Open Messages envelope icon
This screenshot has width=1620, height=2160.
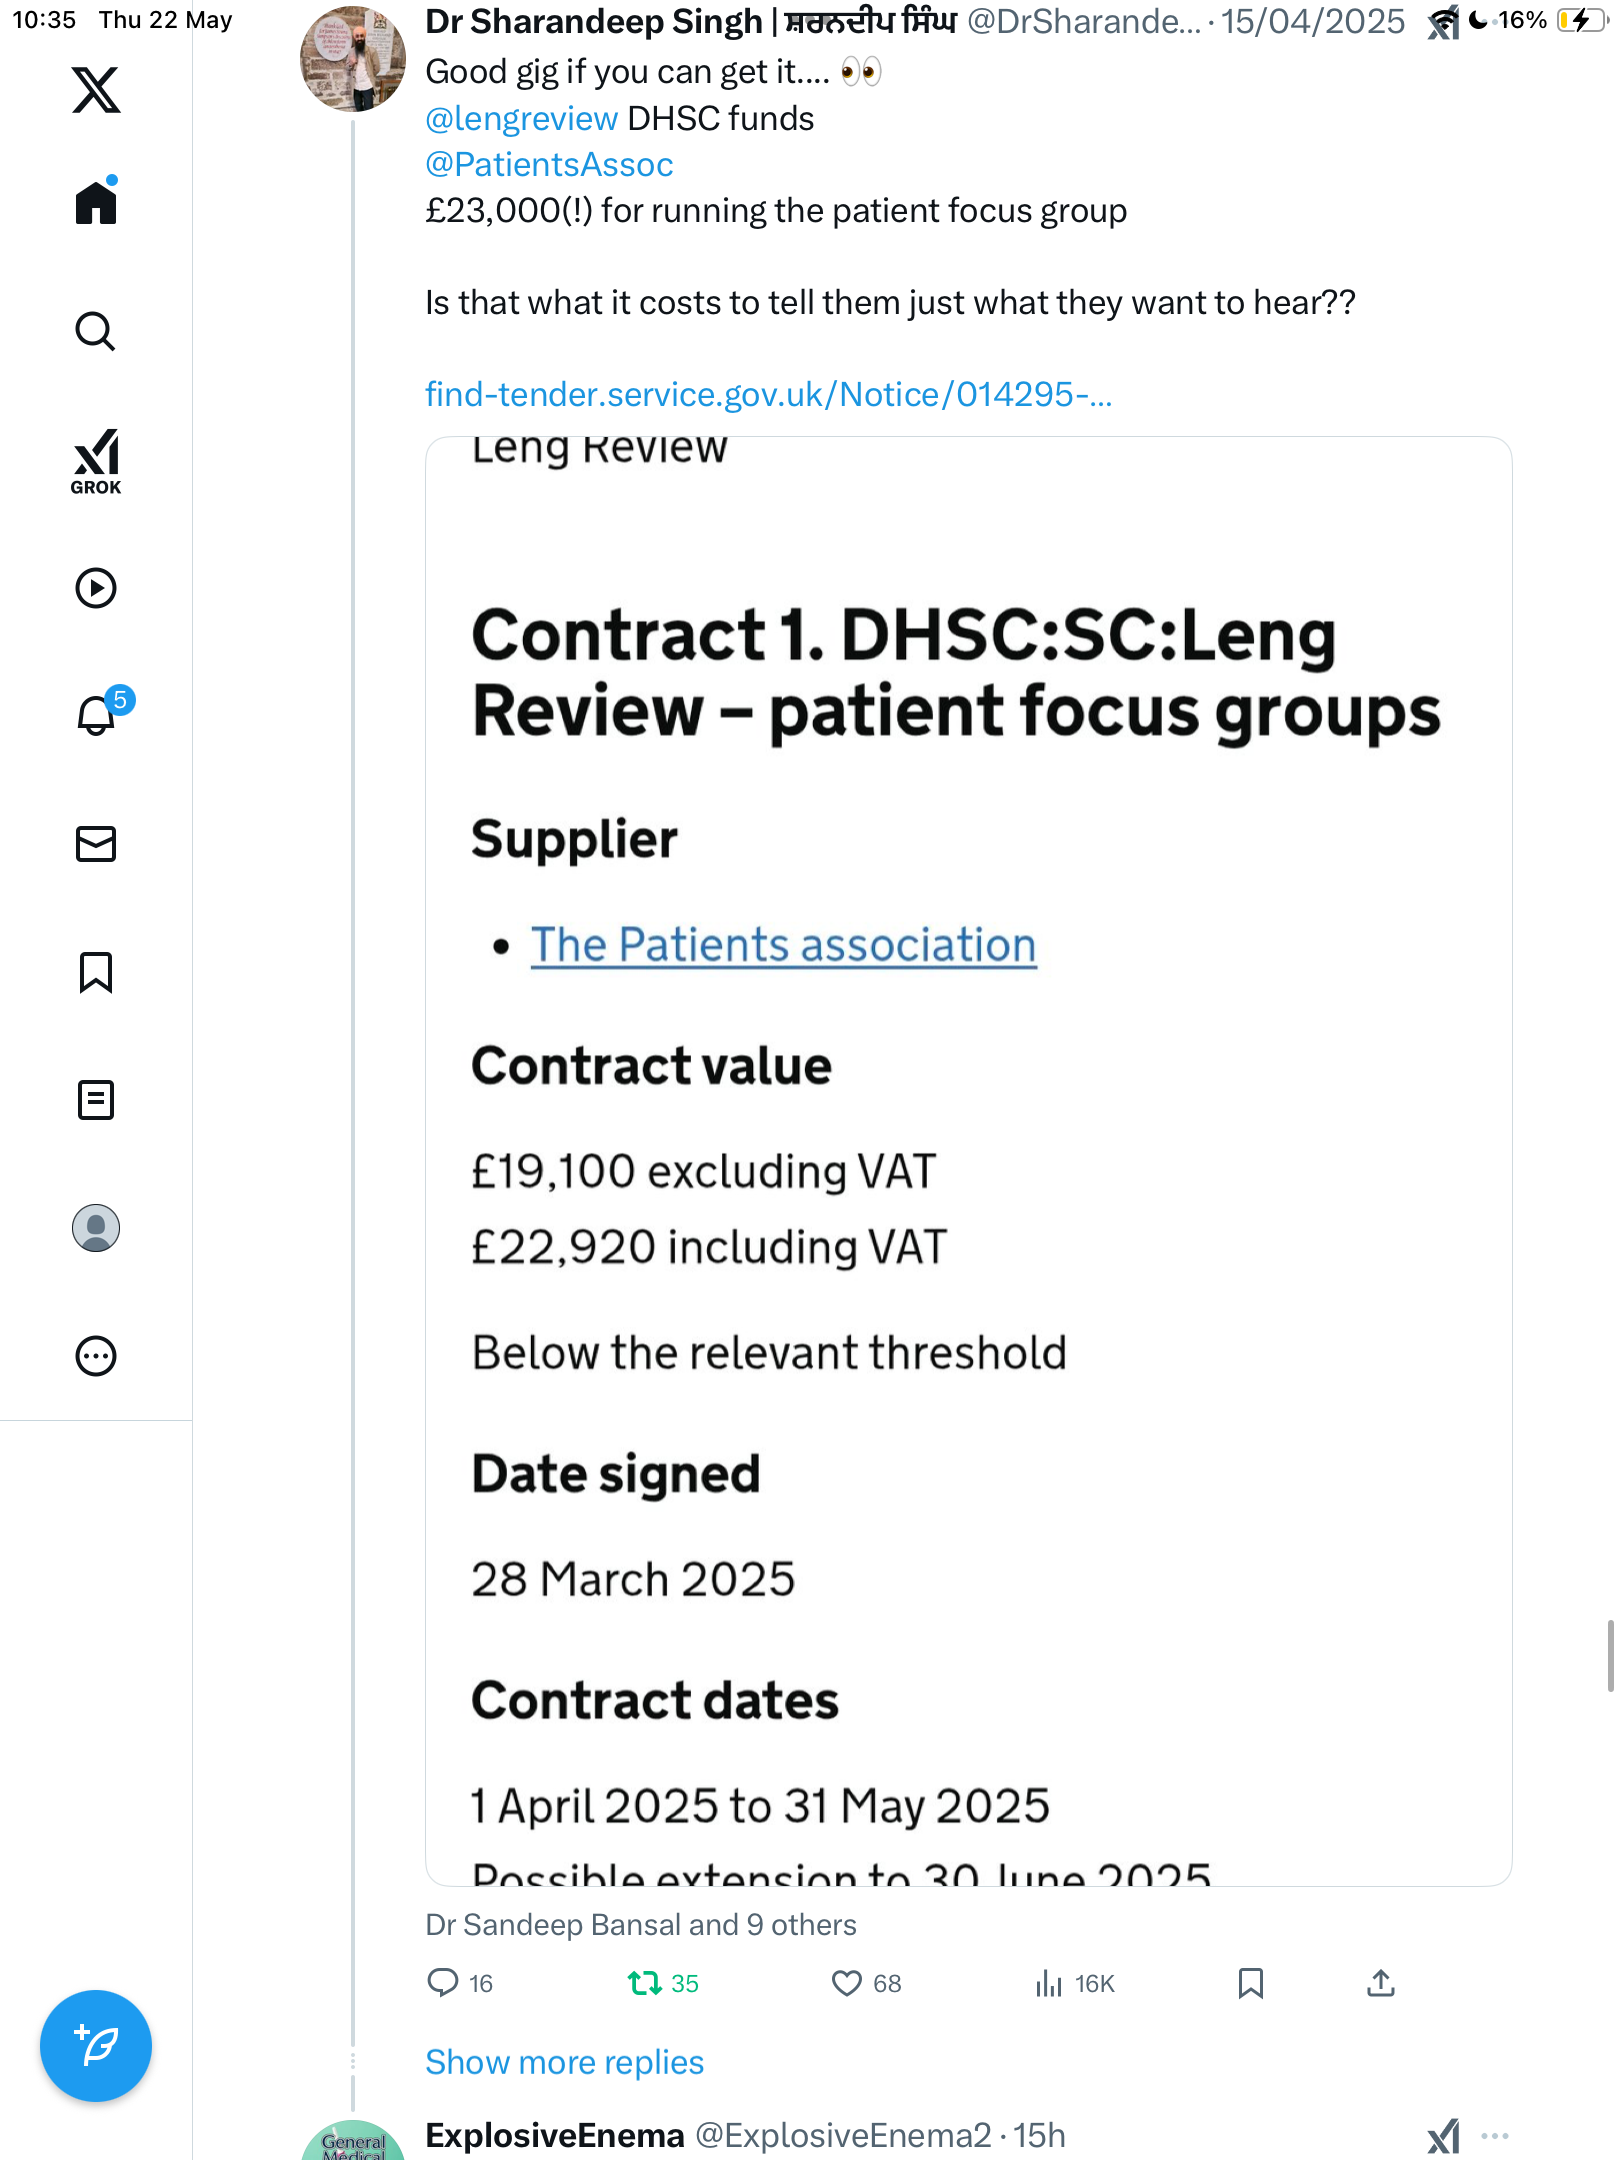(96, 844)
